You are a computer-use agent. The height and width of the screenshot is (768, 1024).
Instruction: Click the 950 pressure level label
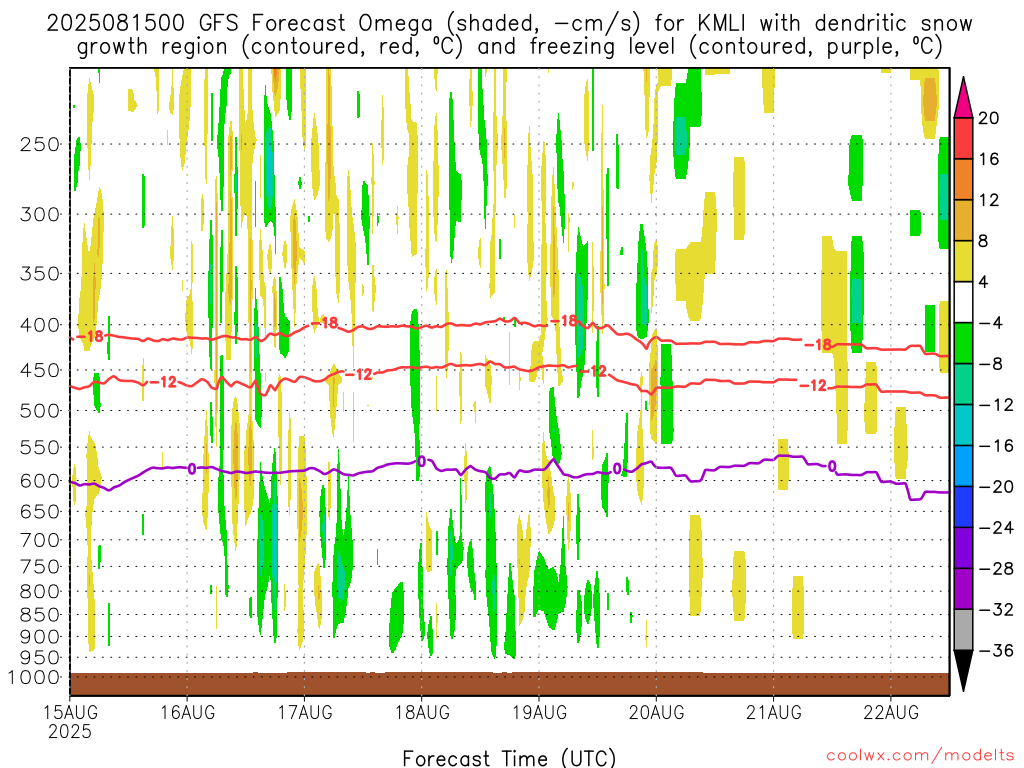40,658
